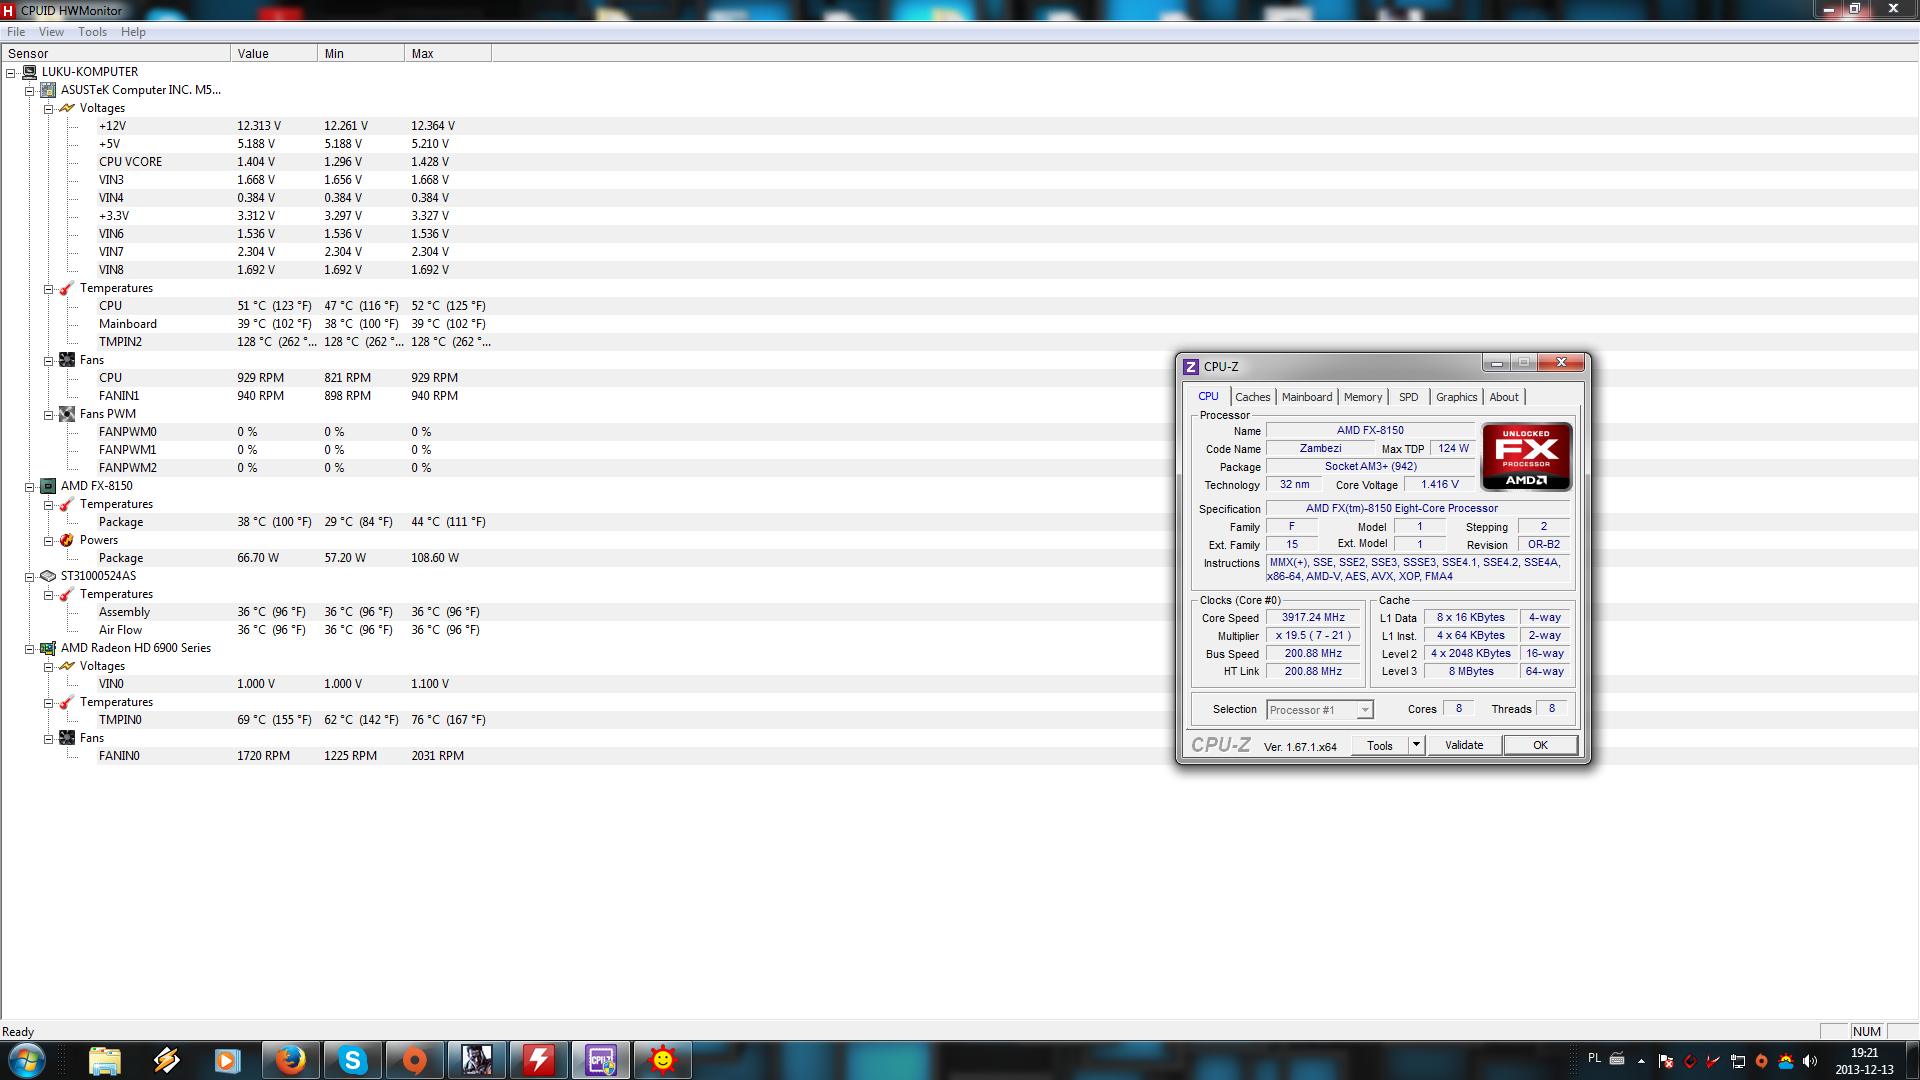Screen dimensions: 1920x1080
Task: Open the View menu in HWMonitor
Action: (x=51, y=32)
